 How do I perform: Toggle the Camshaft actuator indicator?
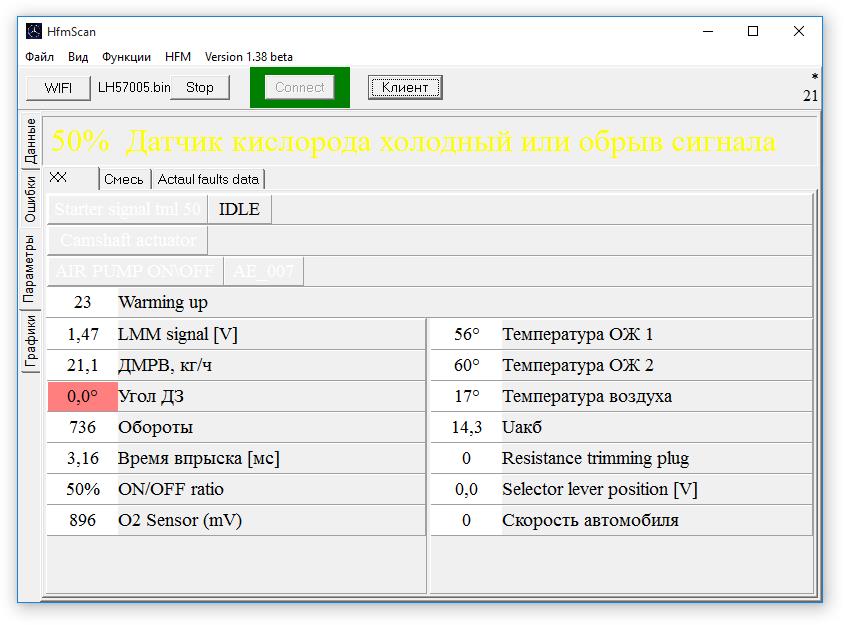pyautogui.click(x=128, y=240)
